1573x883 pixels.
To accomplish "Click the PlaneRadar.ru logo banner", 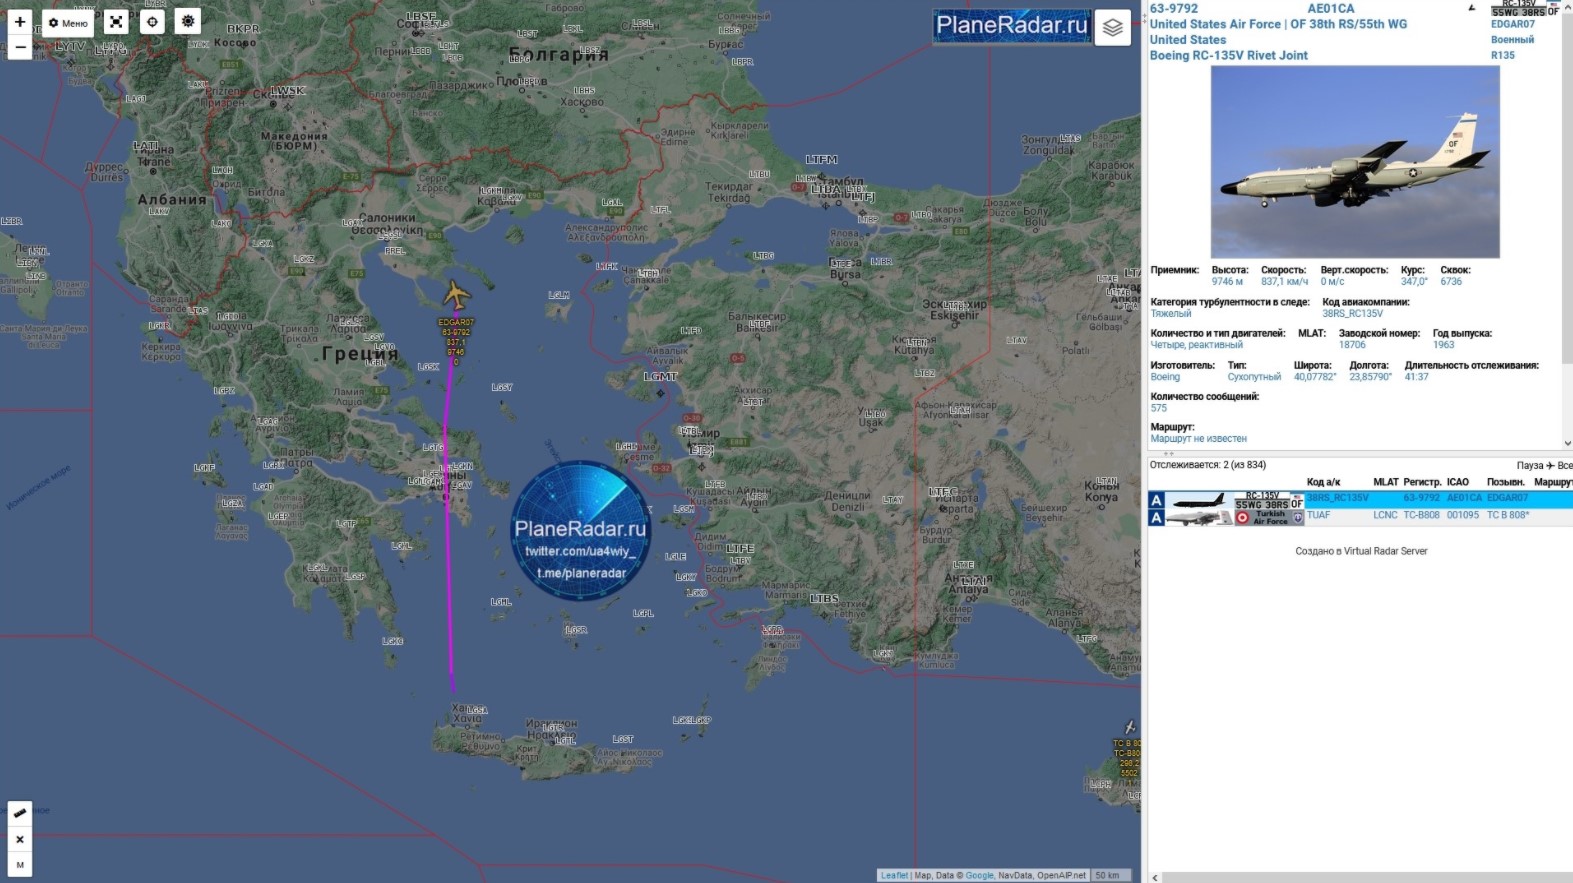I will tap(1011, 26).
